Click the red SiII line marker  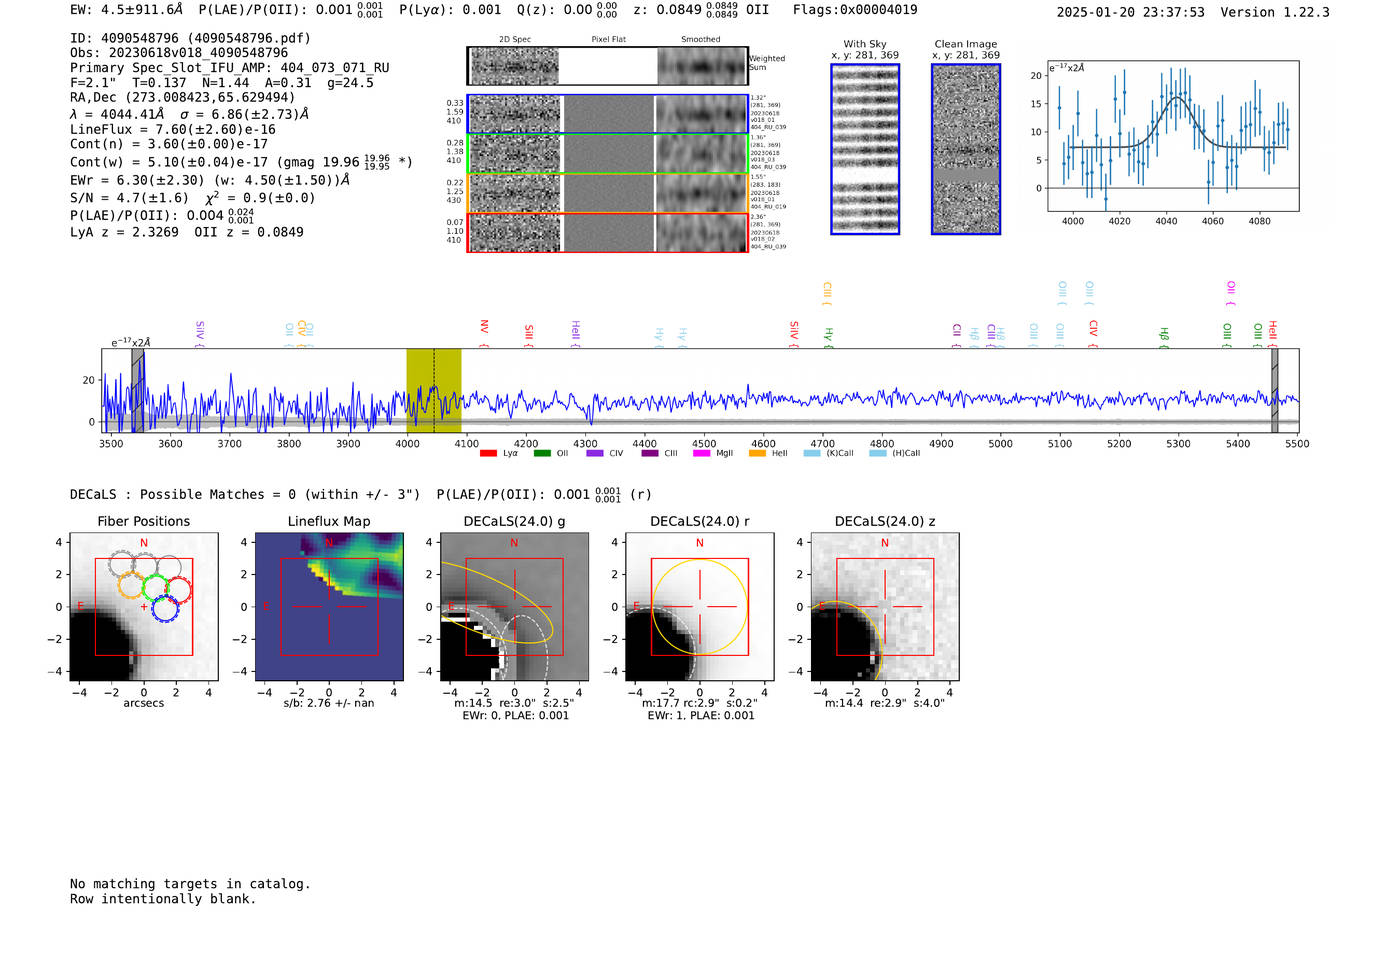(529, 335)
